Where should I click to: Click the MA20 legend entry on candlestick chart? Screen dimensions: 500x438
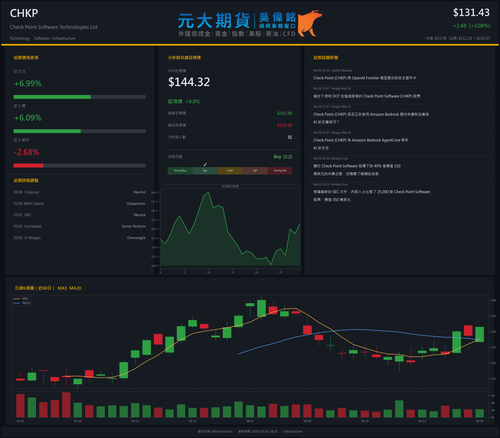point(22,303)
